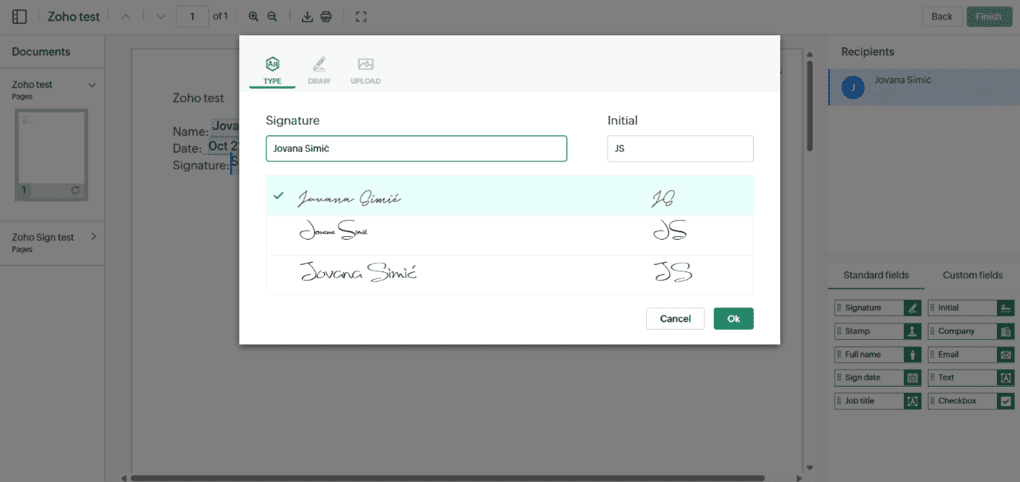Rotate page 1 using thumbnail icon
Screen dimensions: 1020x482
click(75, 190)
